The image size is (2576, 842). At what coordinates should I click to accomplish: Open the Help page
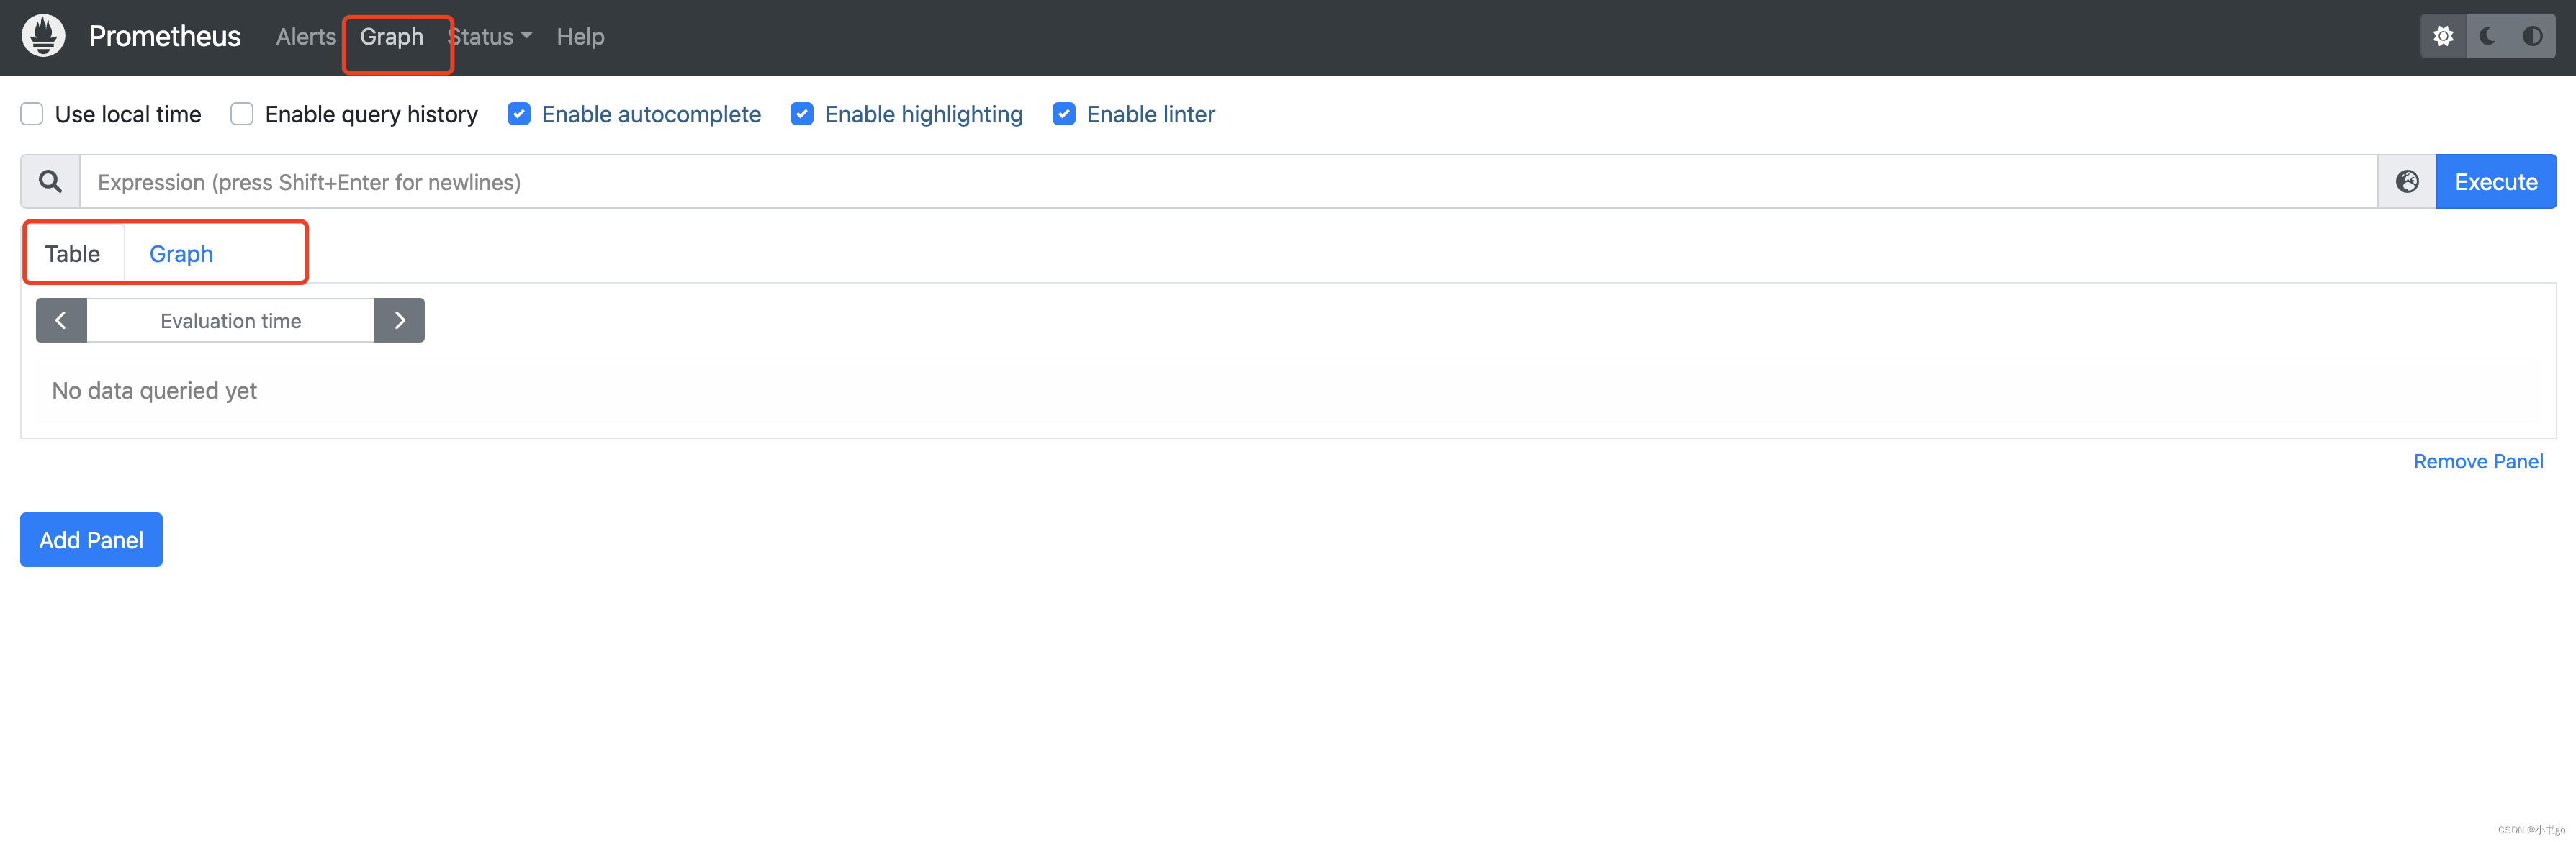[580, 37]
